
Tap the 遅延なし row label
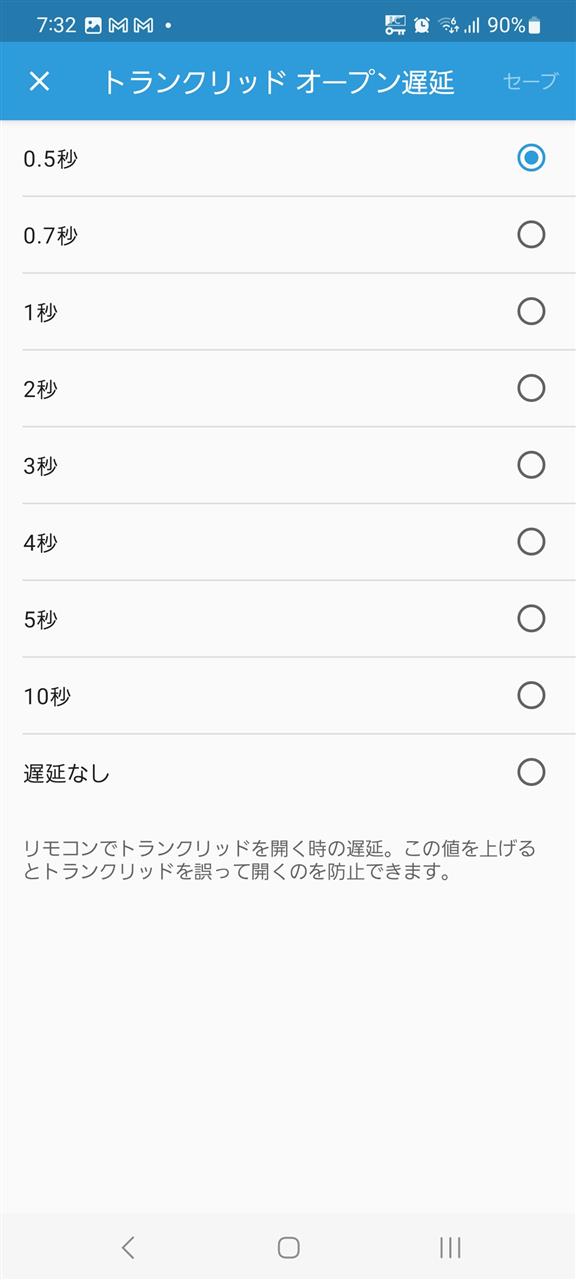66,773
